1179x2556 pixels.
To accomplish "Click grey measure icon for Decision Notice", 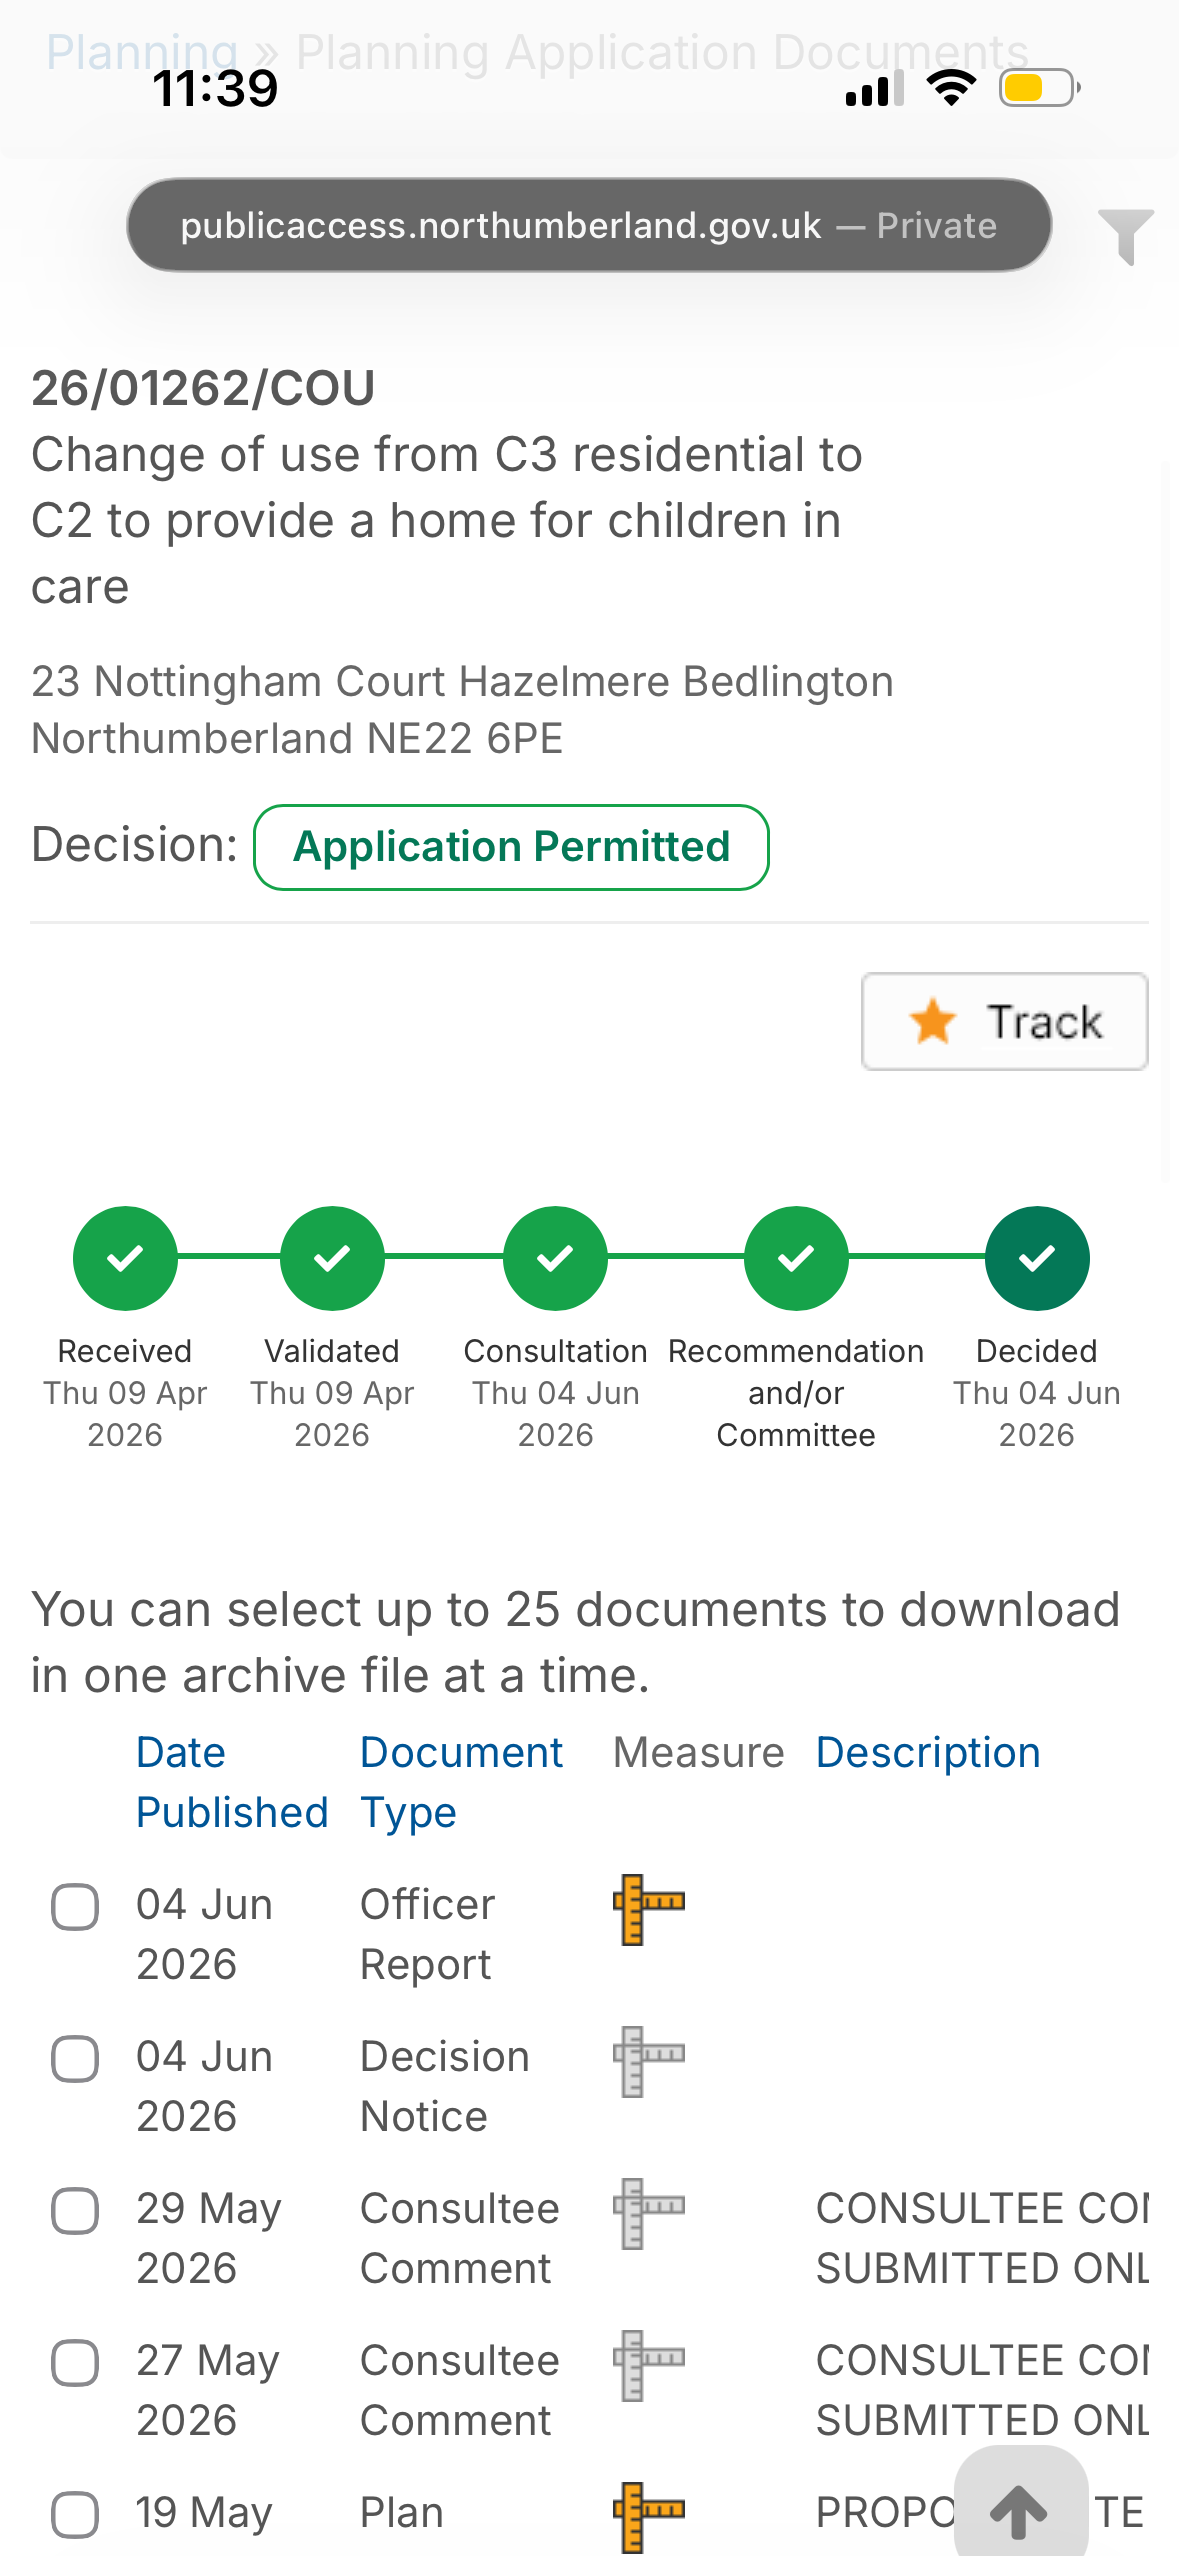I will (x=649, y=2061).
